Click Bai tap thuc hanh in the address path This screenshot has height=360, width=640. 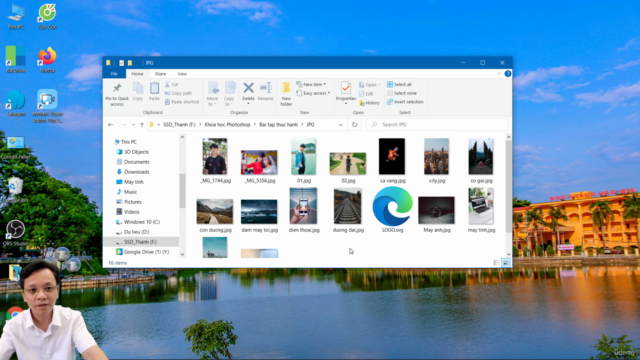(278, 124)
